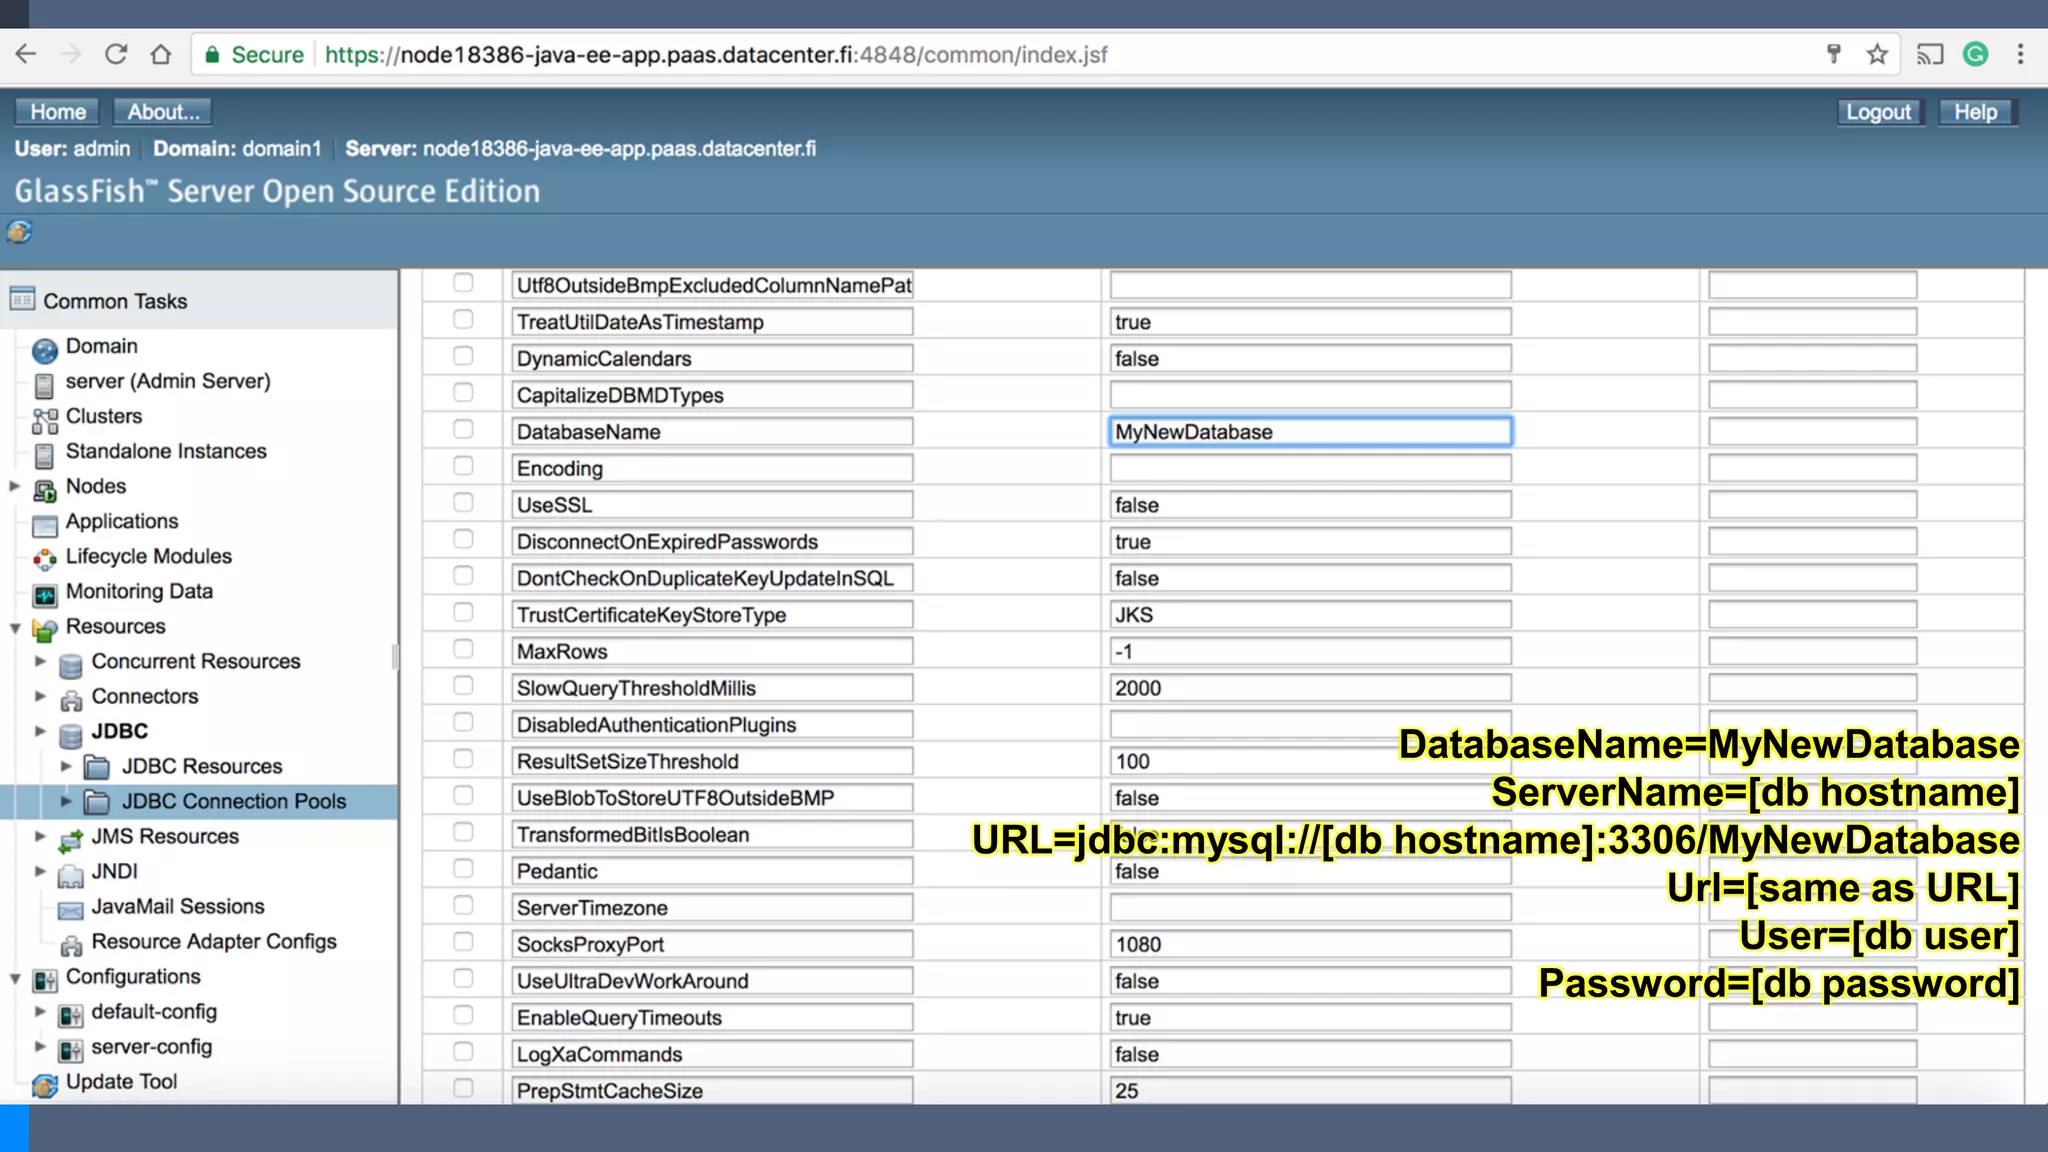This screenshot has height=1152, width=2048.
Task: Collapse the Configurations tree node
Action: 15,978
